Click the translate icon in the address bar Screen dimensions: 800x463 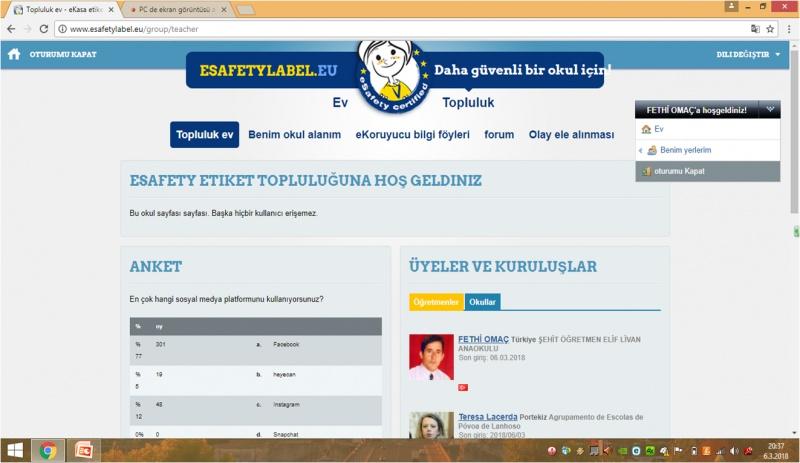755,29
